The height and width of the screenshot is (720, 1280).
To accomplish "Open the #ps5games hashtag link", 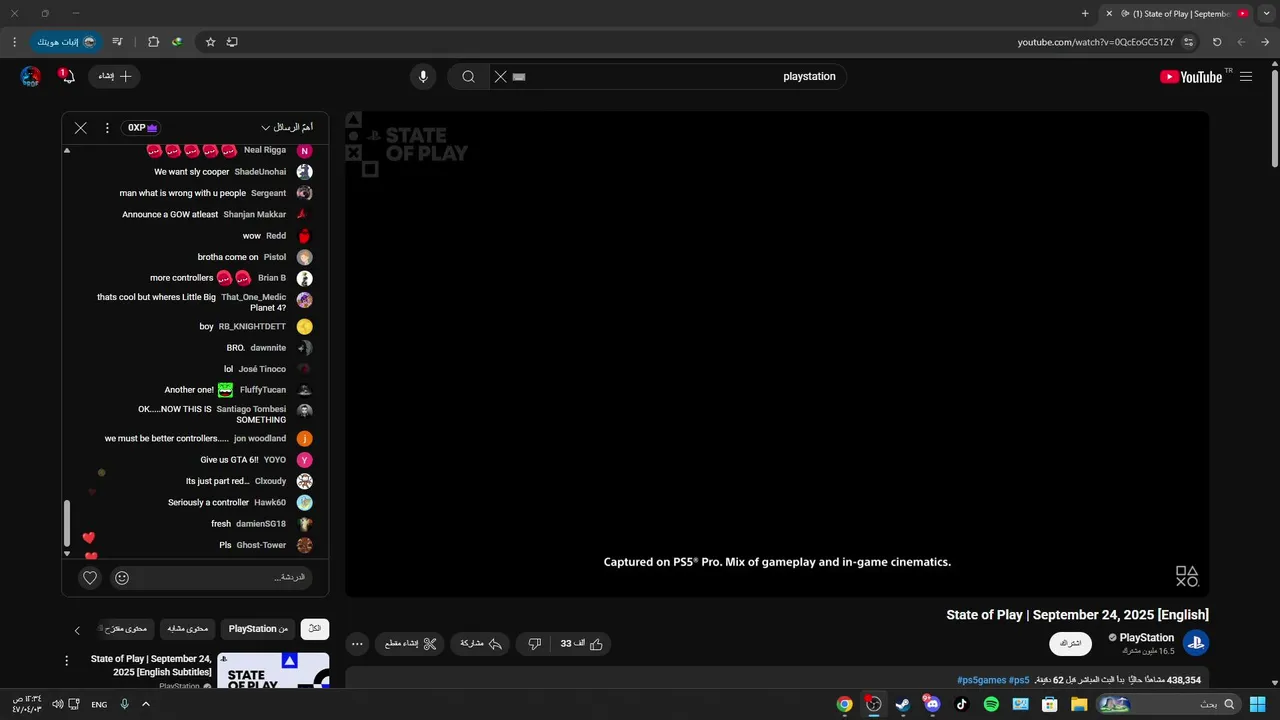I will click(982, 680).
